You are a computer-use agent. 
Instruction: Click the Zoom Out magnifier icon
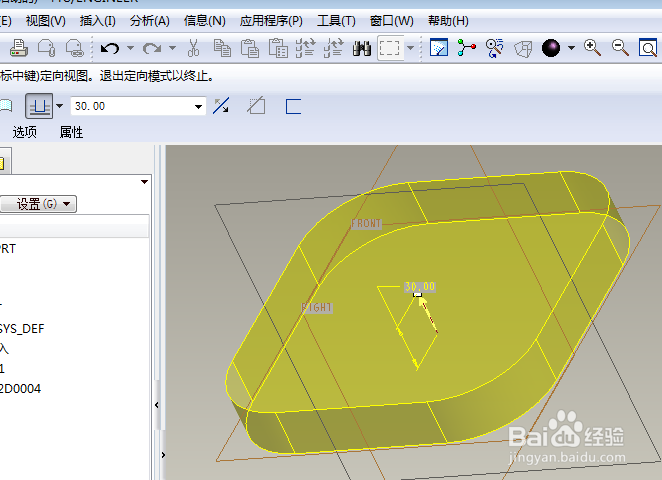click(620, 48)
